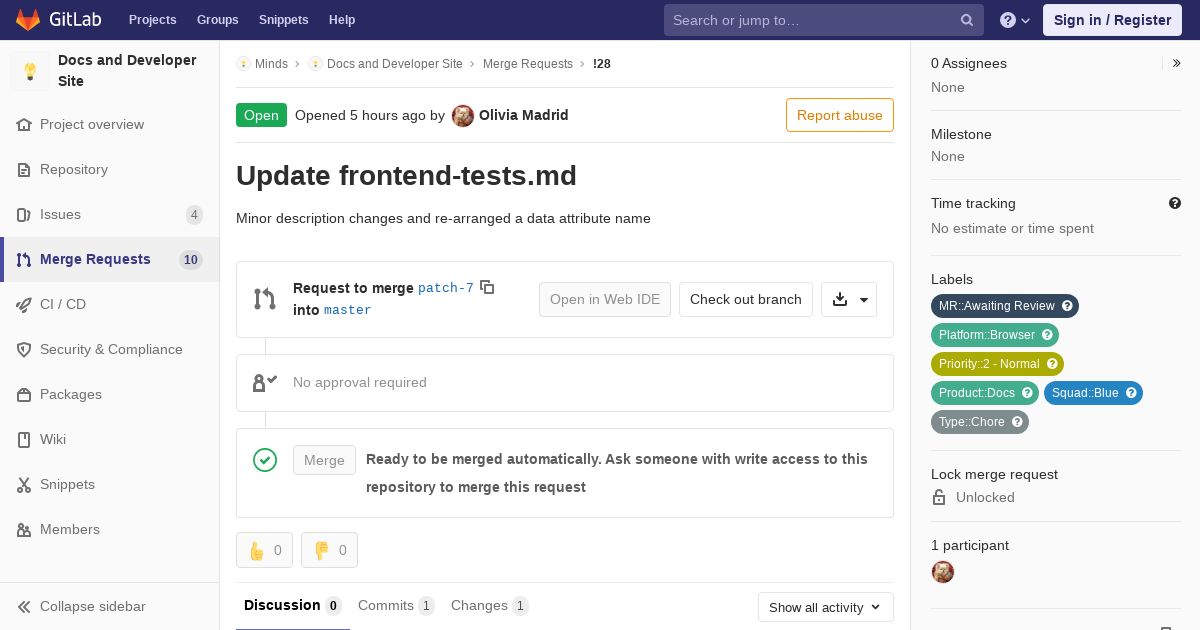Click the GitLab fox logo
Image resolution: width=1200 pixels, height=630 pixels.
(29, 20)
